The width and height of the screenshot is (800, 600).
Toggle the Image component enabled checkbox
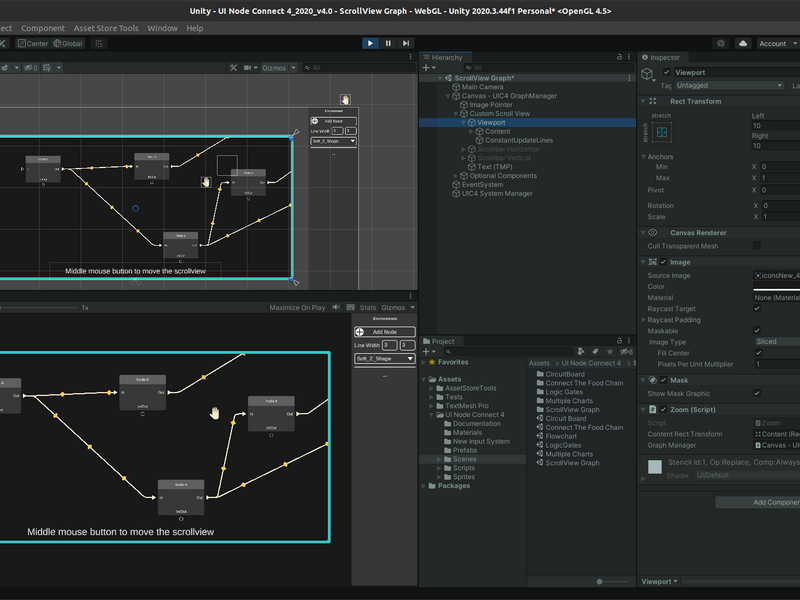[x=663, y=262]
